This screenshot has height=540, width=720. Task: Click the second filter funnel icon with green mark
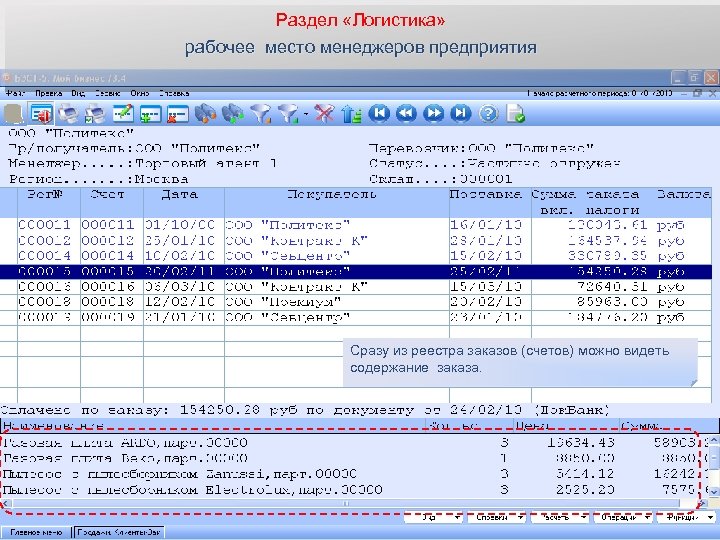[288, 113]
